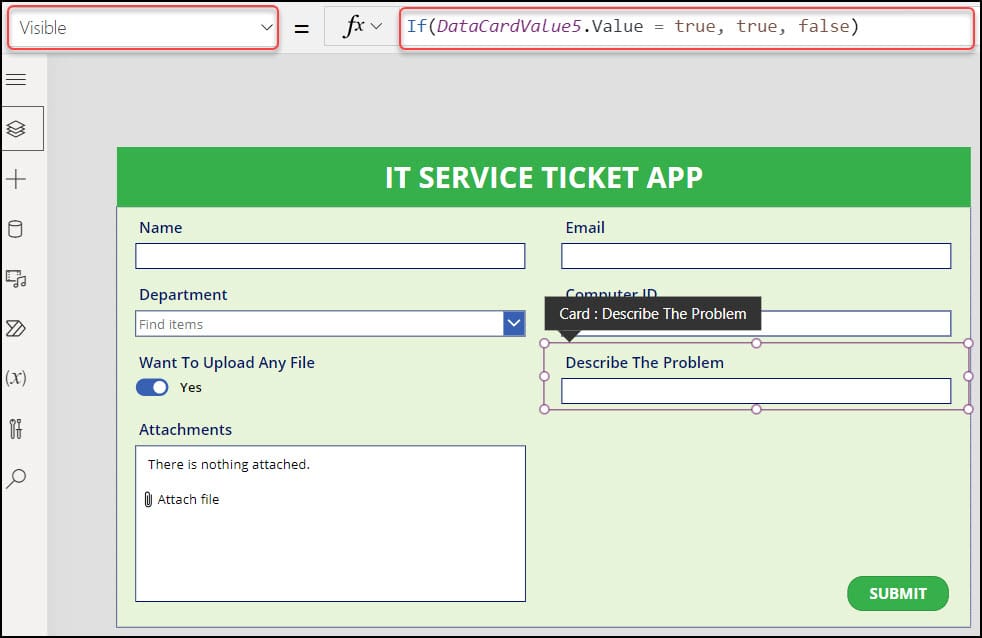
Task: Click the Email text input
Action: (x=756, y=256)
